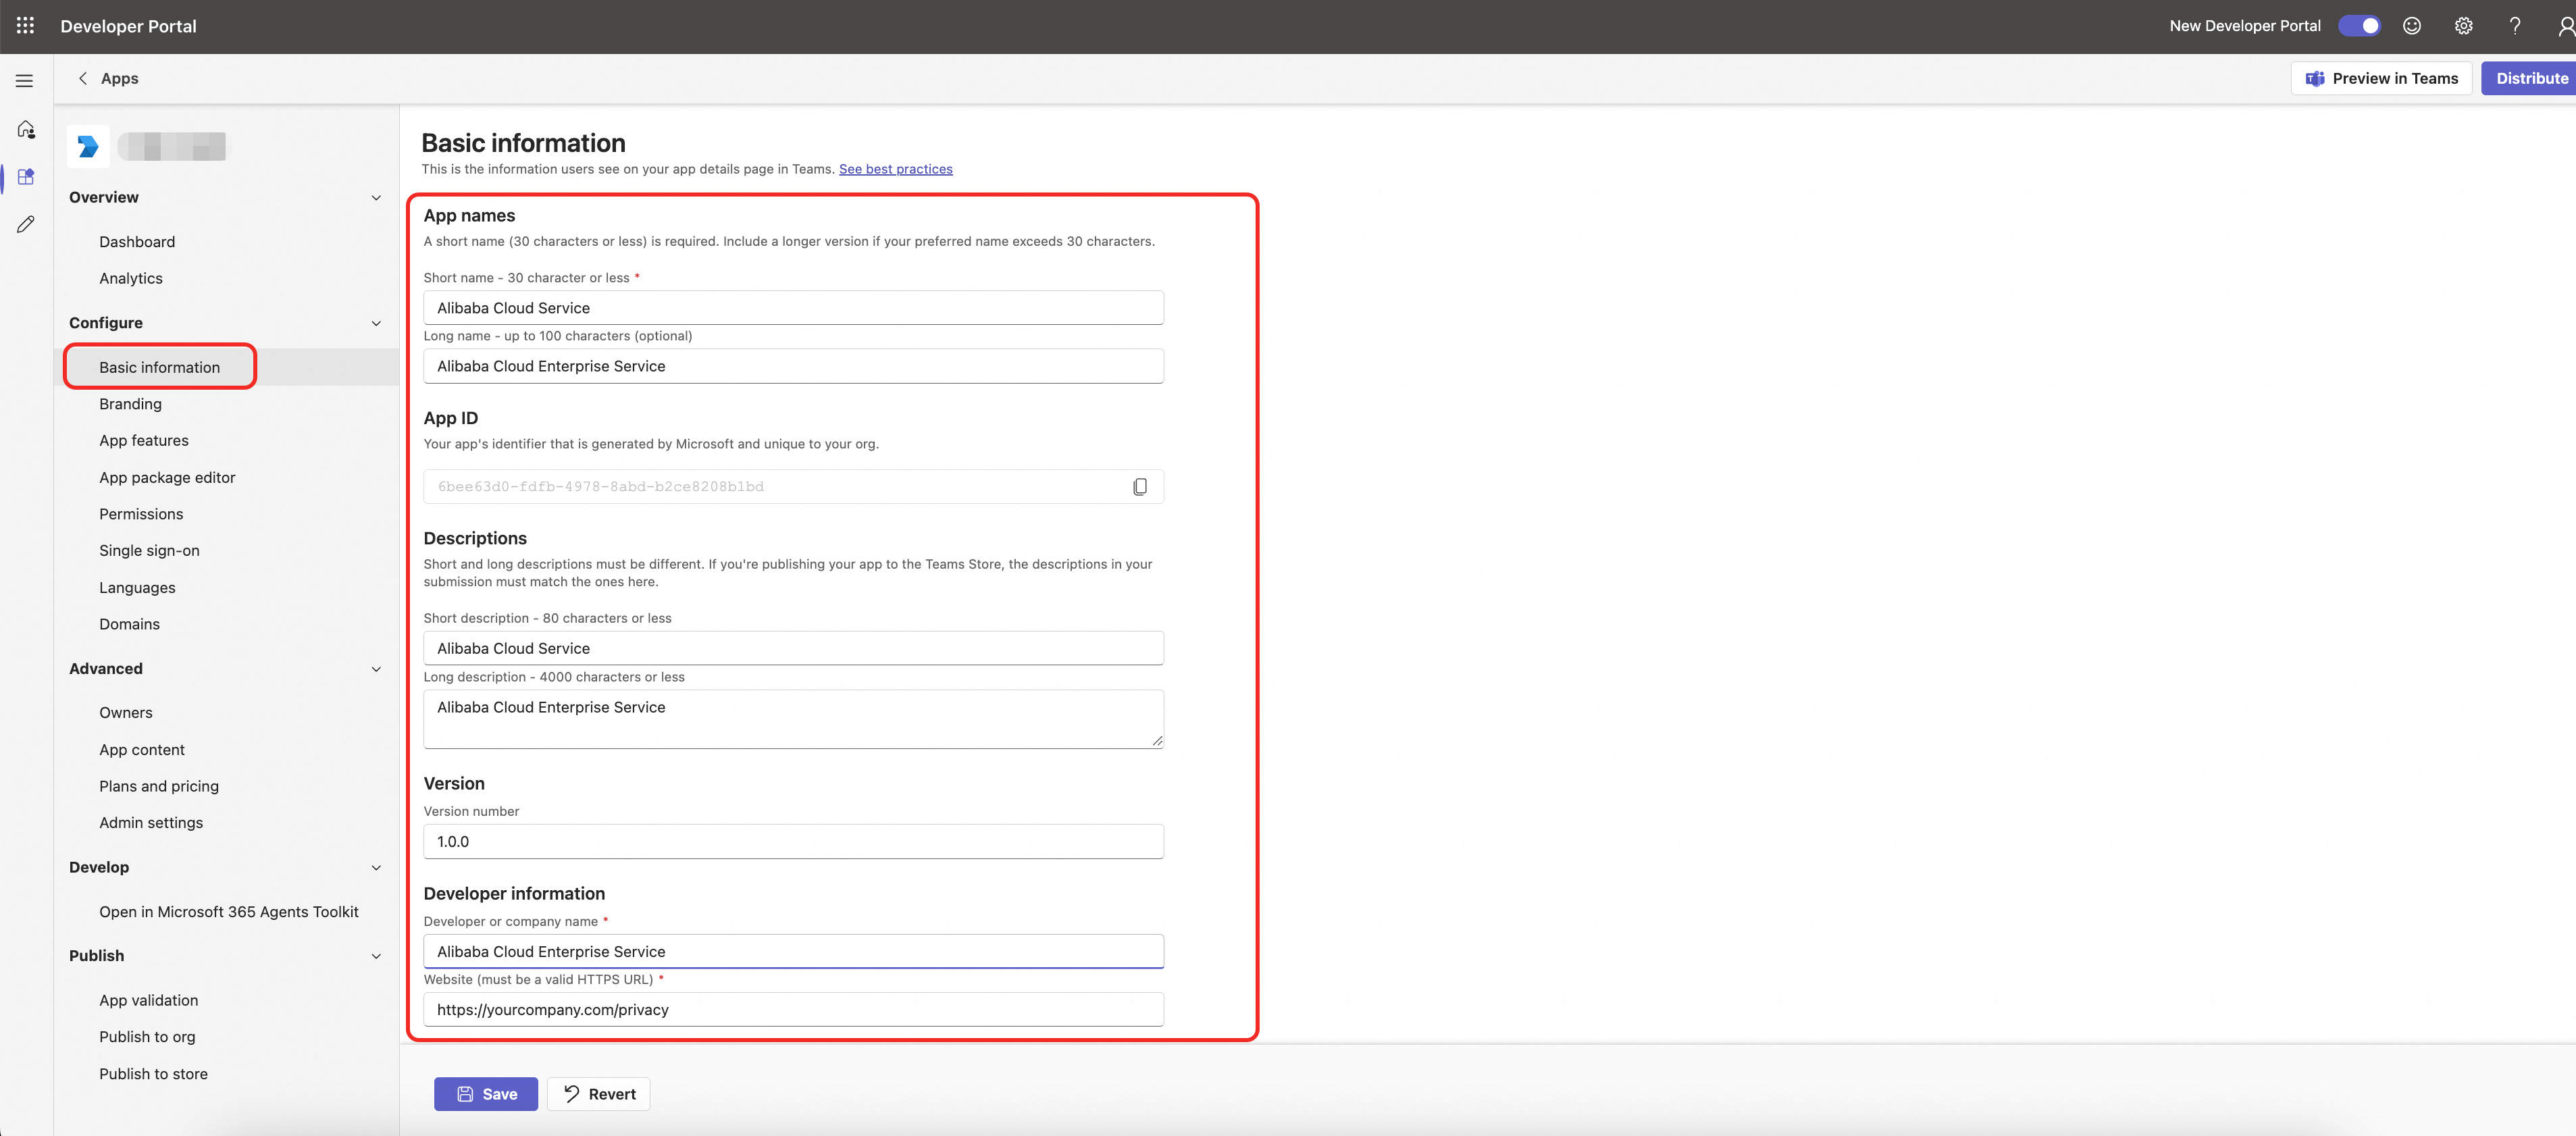Click the hamburger menu icon
This screenshot has height=1136, width=2576.
click(25, 81)
